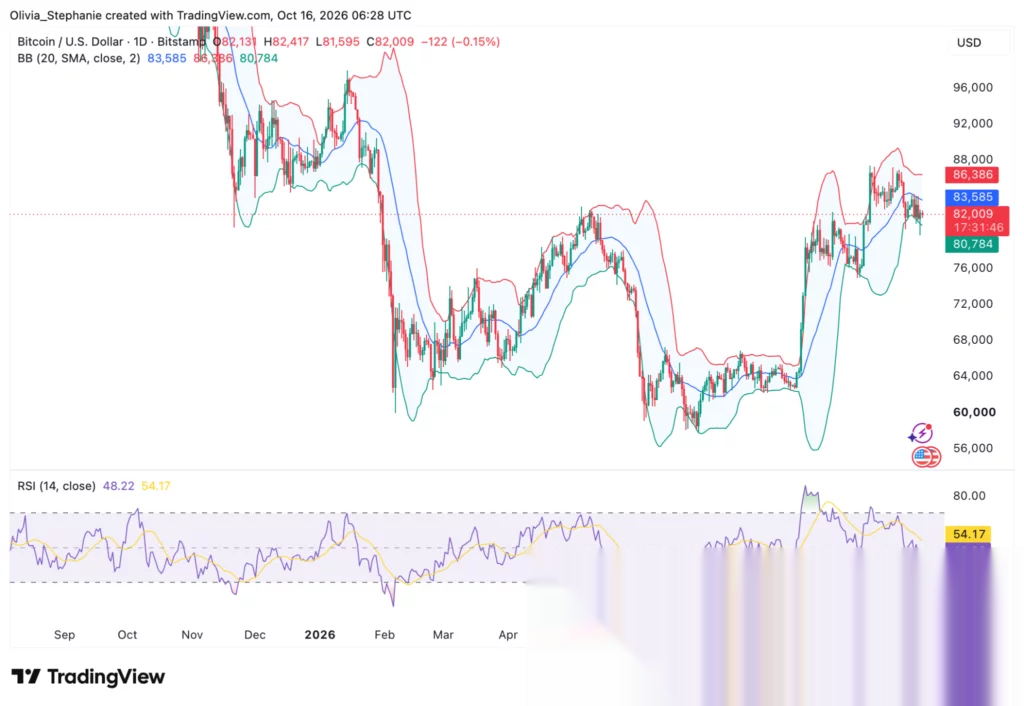Open BB (20, SMA, close, 2) indicator legend
The image size is (1024, 706).
[78, 58]
